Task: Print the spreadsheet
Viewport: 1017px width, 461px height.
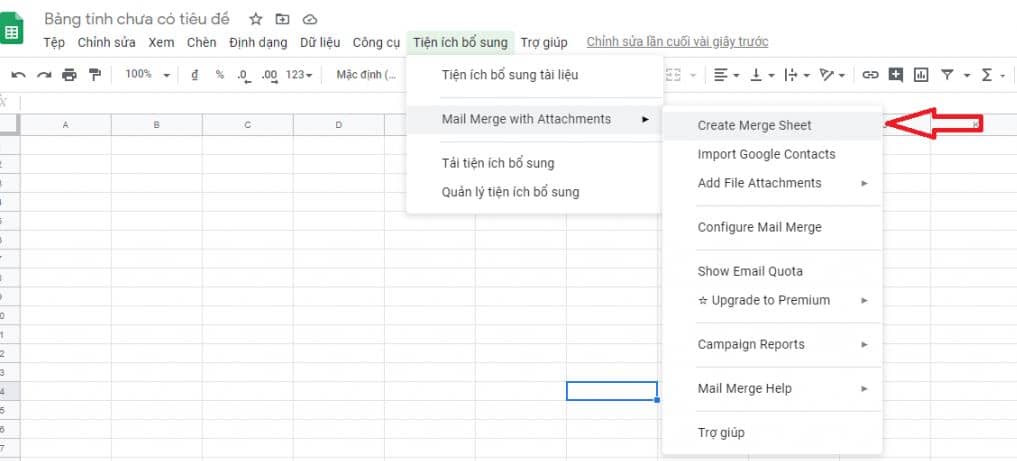Action: (69, 75)
